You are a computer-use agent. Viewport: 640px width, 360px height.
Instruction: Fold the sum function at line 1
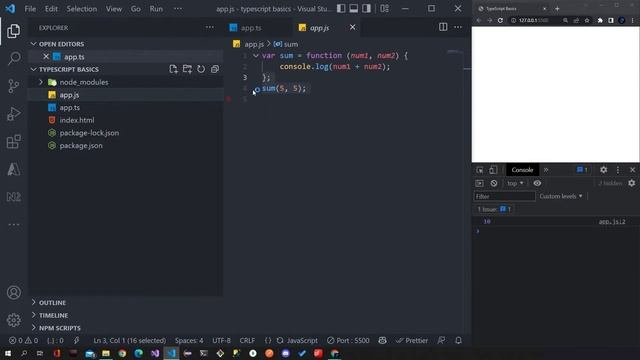pyautogui.click(x=256, y=56)
